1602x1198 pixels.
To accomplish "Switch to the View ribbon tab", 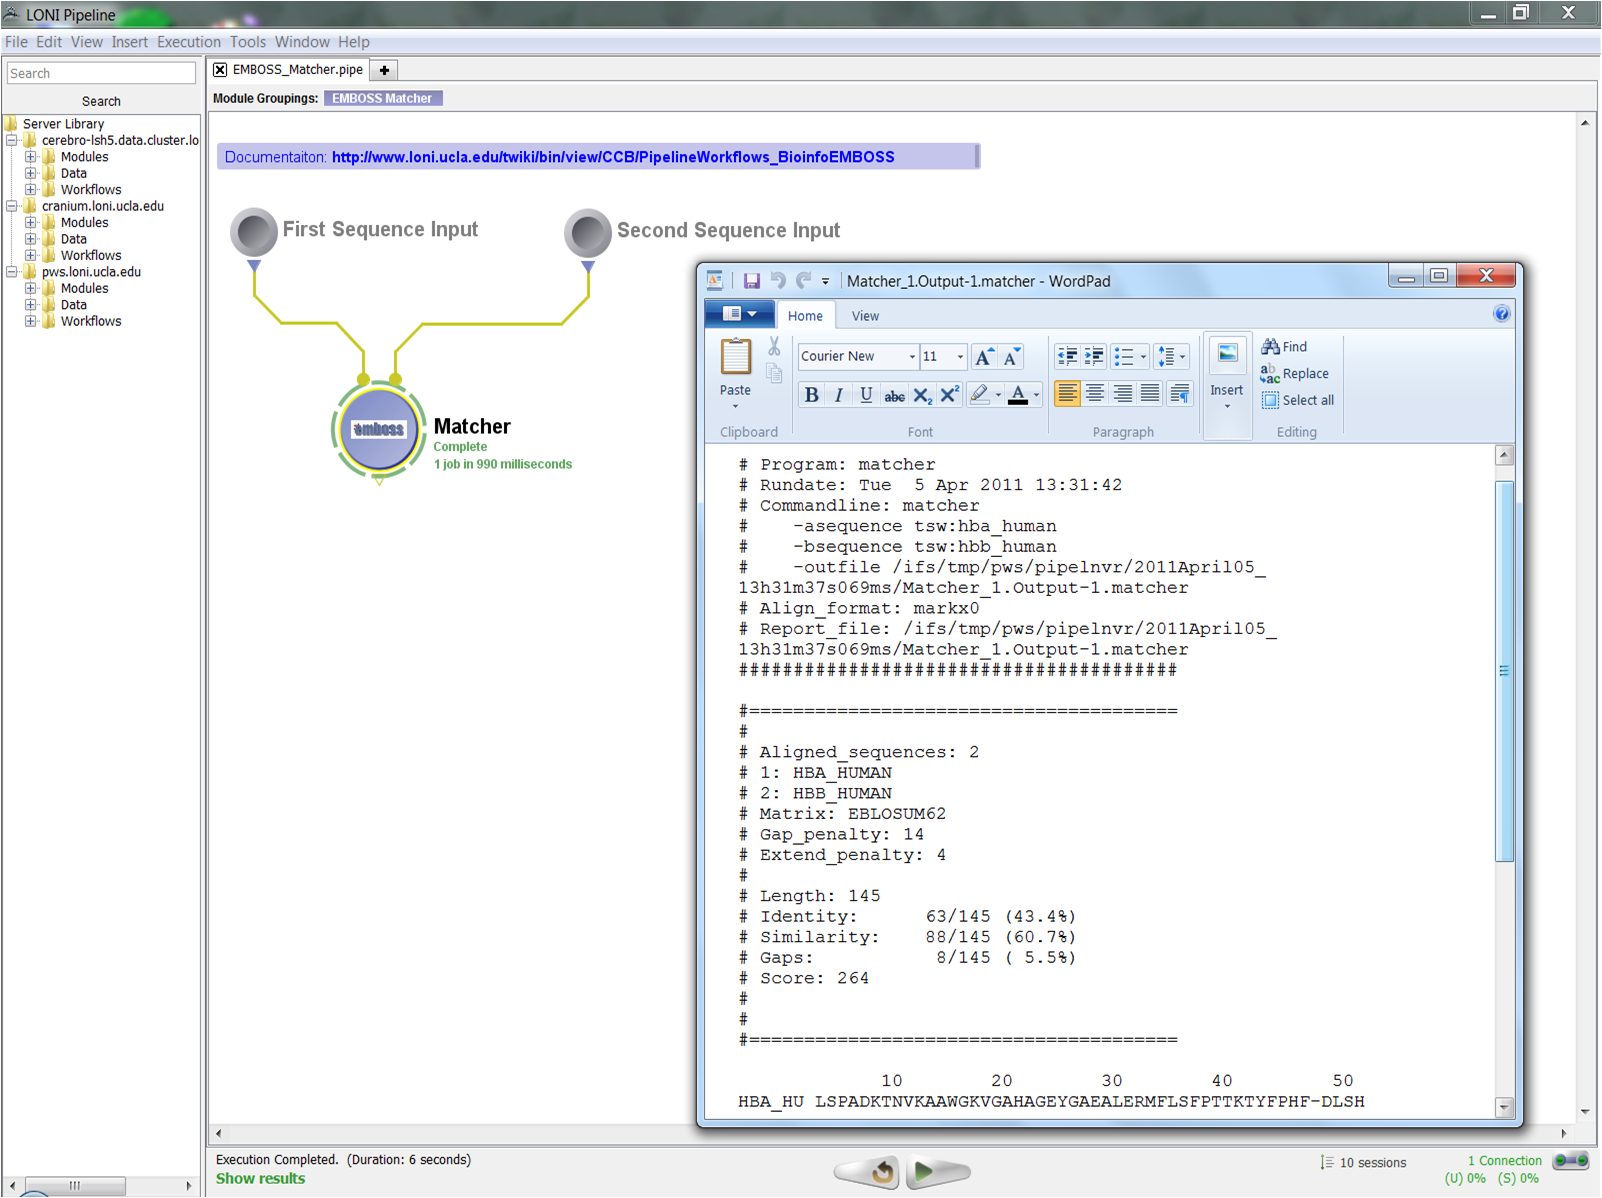I will coord(865,316).
